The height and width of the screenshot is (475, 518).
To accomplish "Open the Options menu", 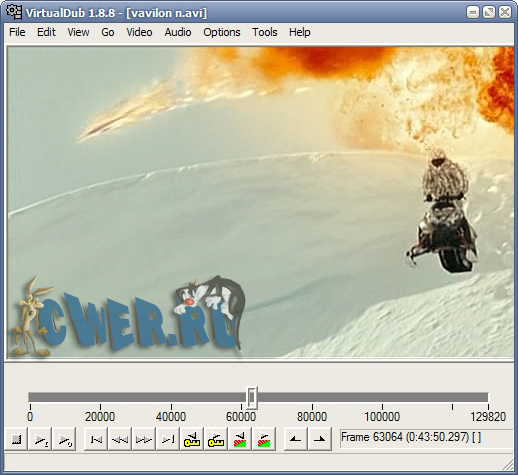I will pyautogui.click(x=222, y=32).
